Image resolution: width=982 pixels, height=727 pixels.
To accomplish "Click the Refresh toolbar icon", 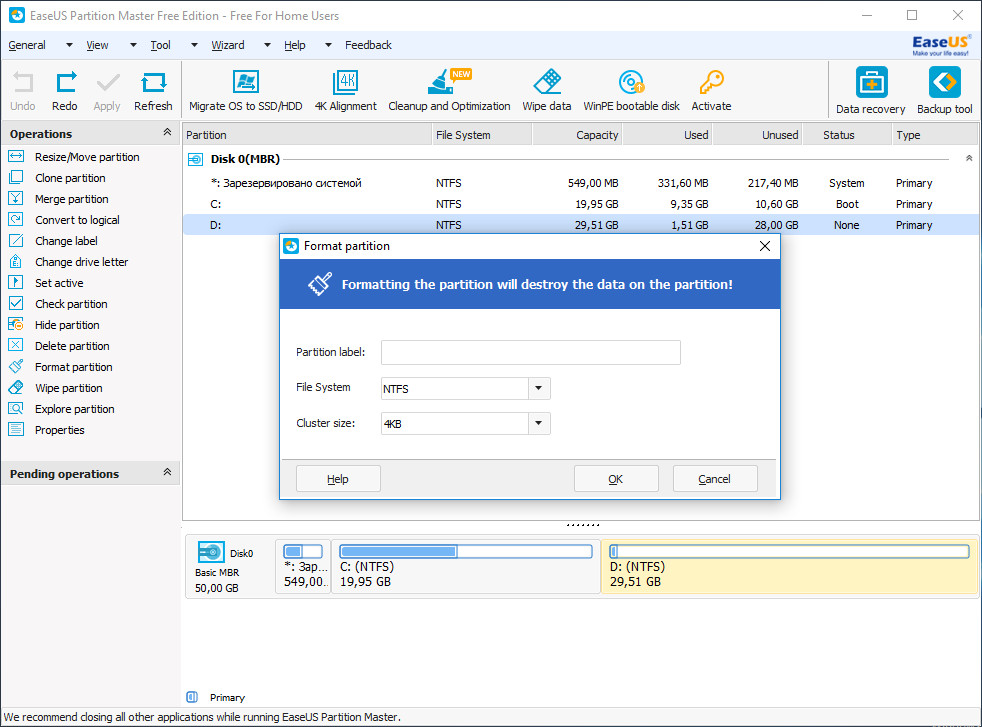I will (153, 83).
